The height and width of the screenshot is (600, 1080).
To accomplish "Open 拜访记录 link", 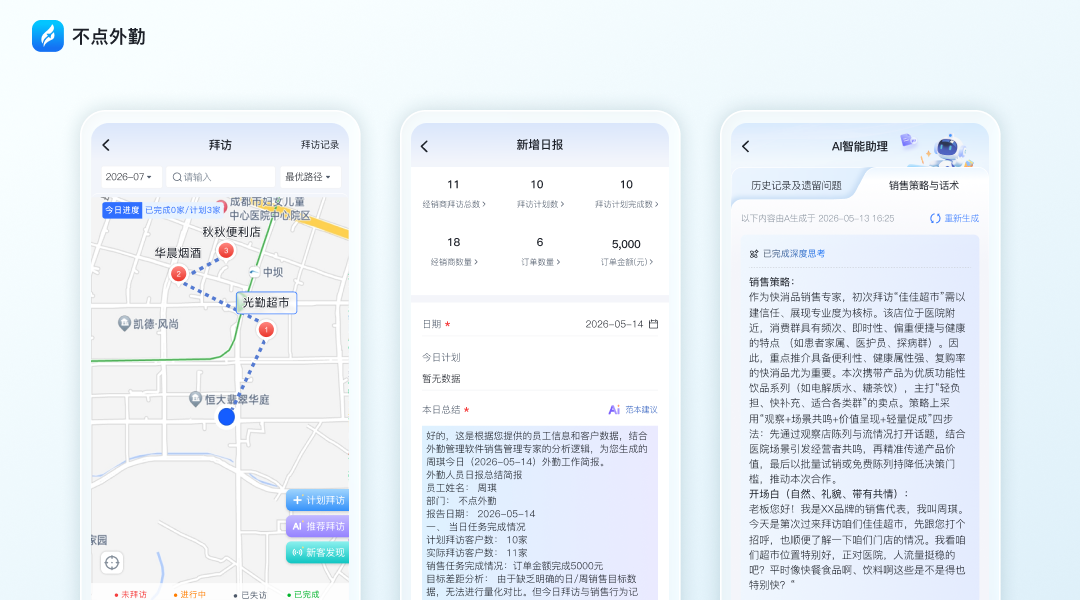I will [320, 145].
